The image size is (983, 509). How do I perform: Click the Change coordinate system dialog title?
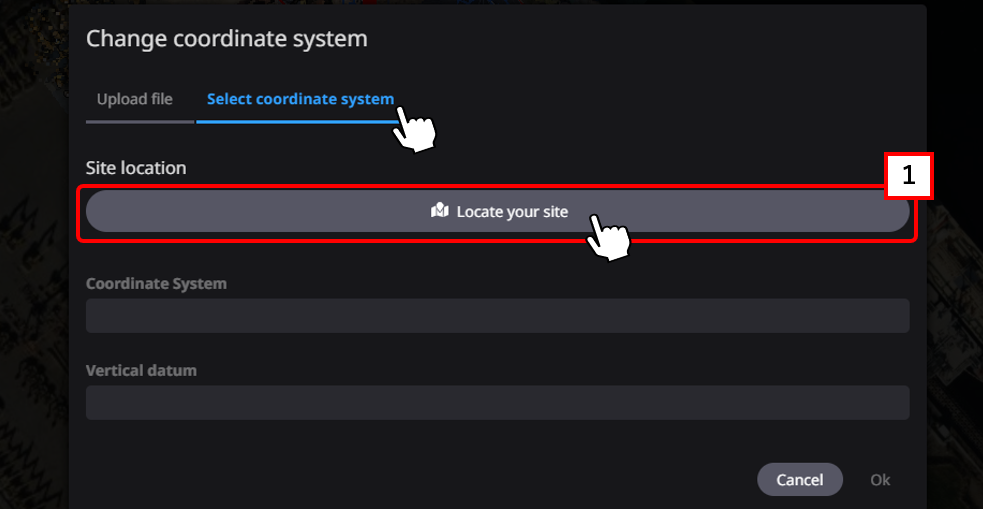pos(227,39)
